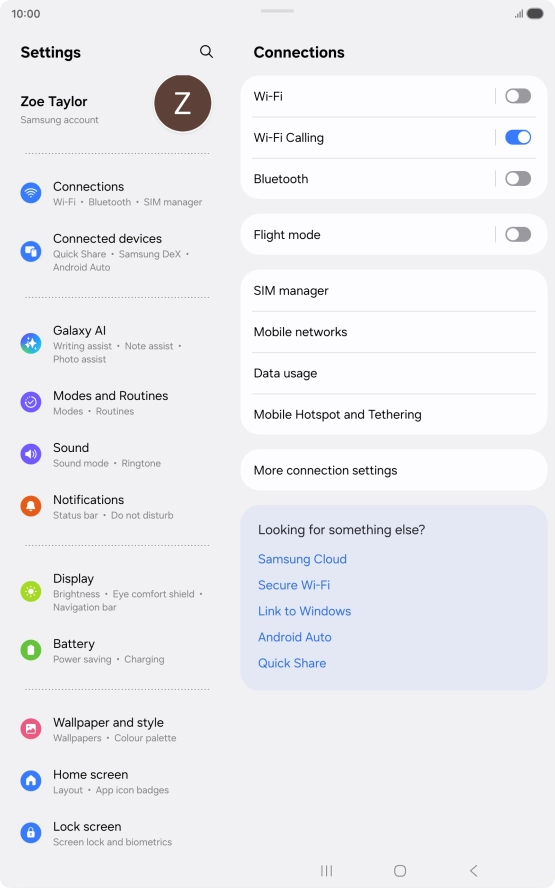Image resolution: width=555 pixels, height=888 pixels.
Task: Open the settings search magnifier icon
Action: (206, 52)
